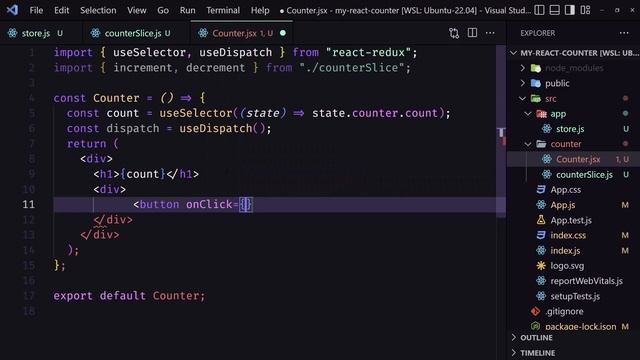The image size is (640, 360).
Task: Open App.js in explorer
Action: (x=562, y=205)
